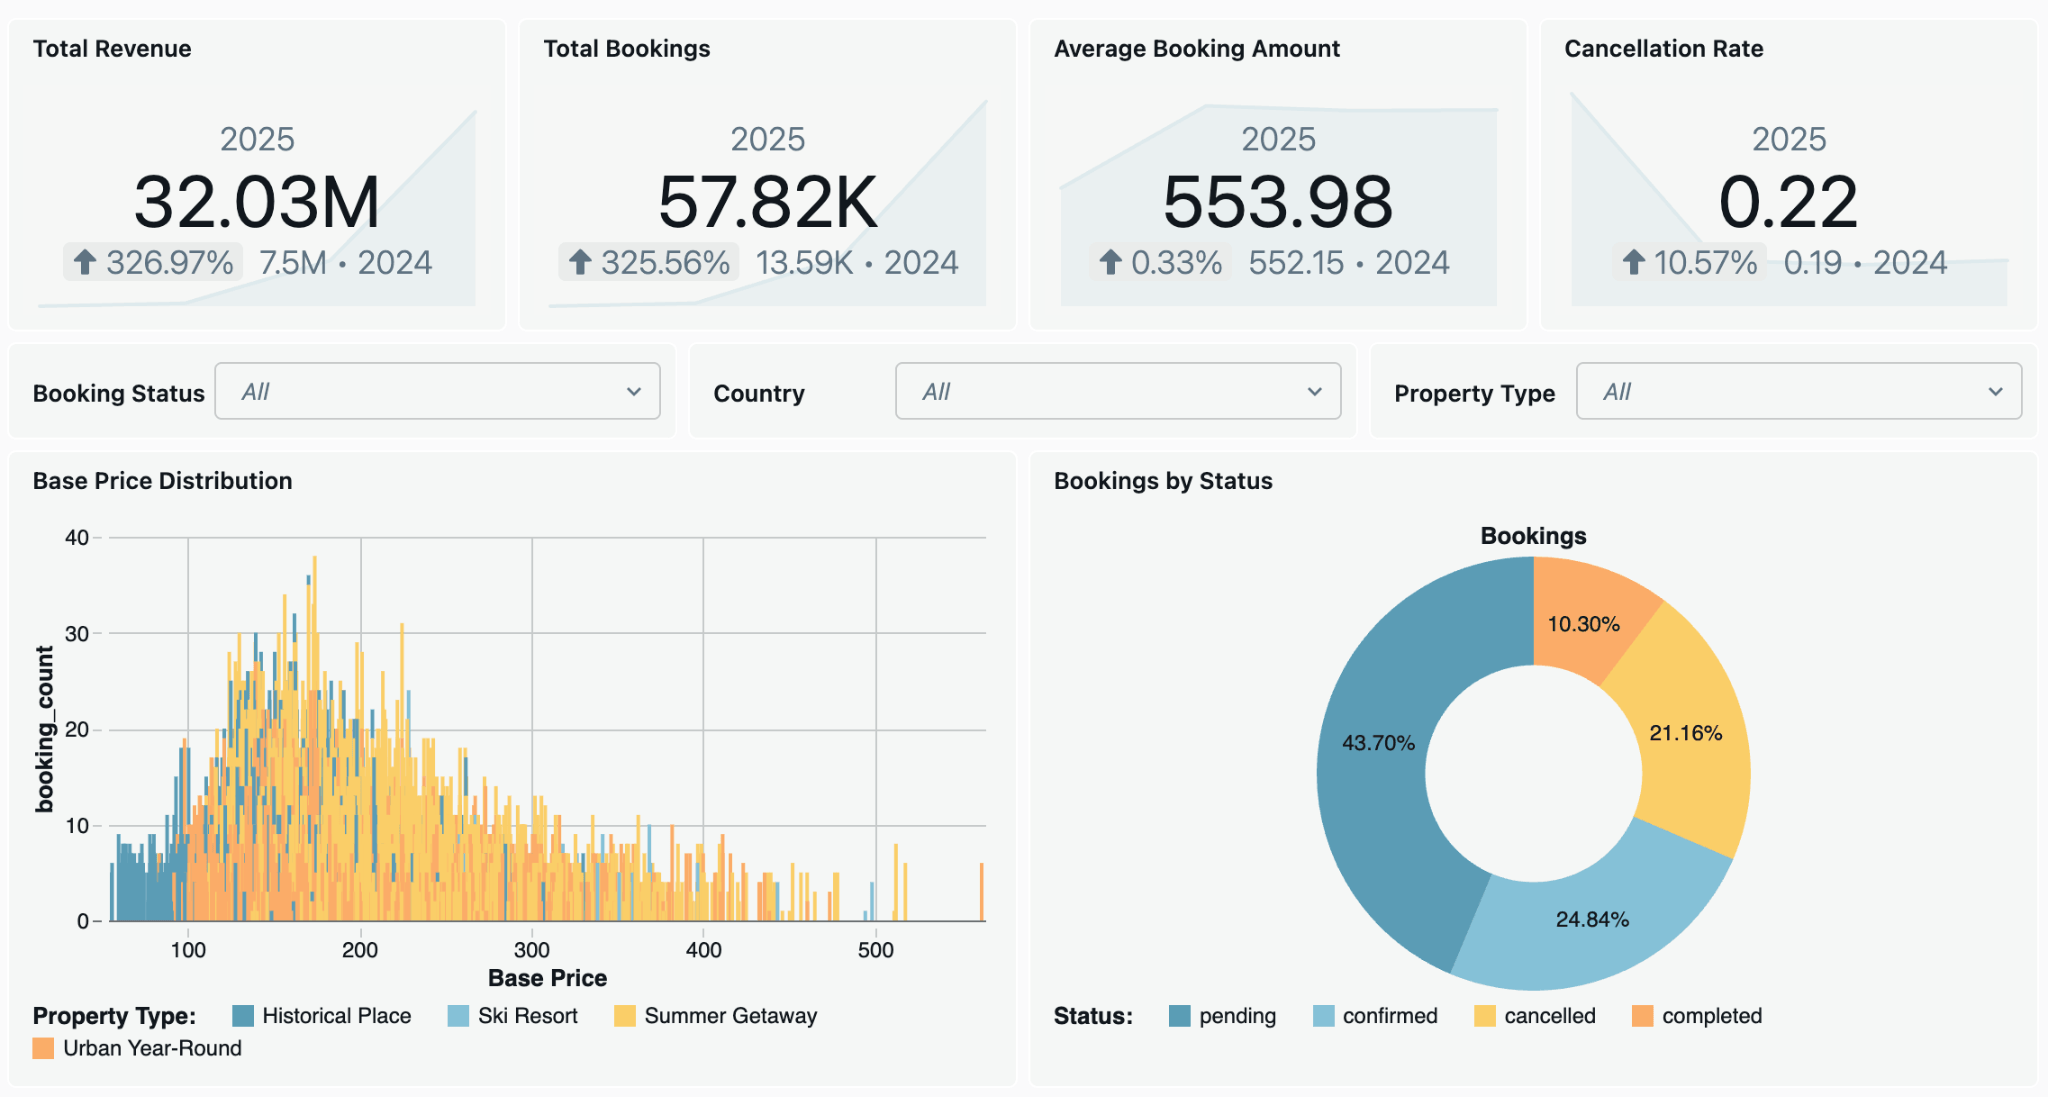The image size is (2048, 1097).
Task: Click the 43.70% pending donut slice
Action: click(x=1378, y=743)
